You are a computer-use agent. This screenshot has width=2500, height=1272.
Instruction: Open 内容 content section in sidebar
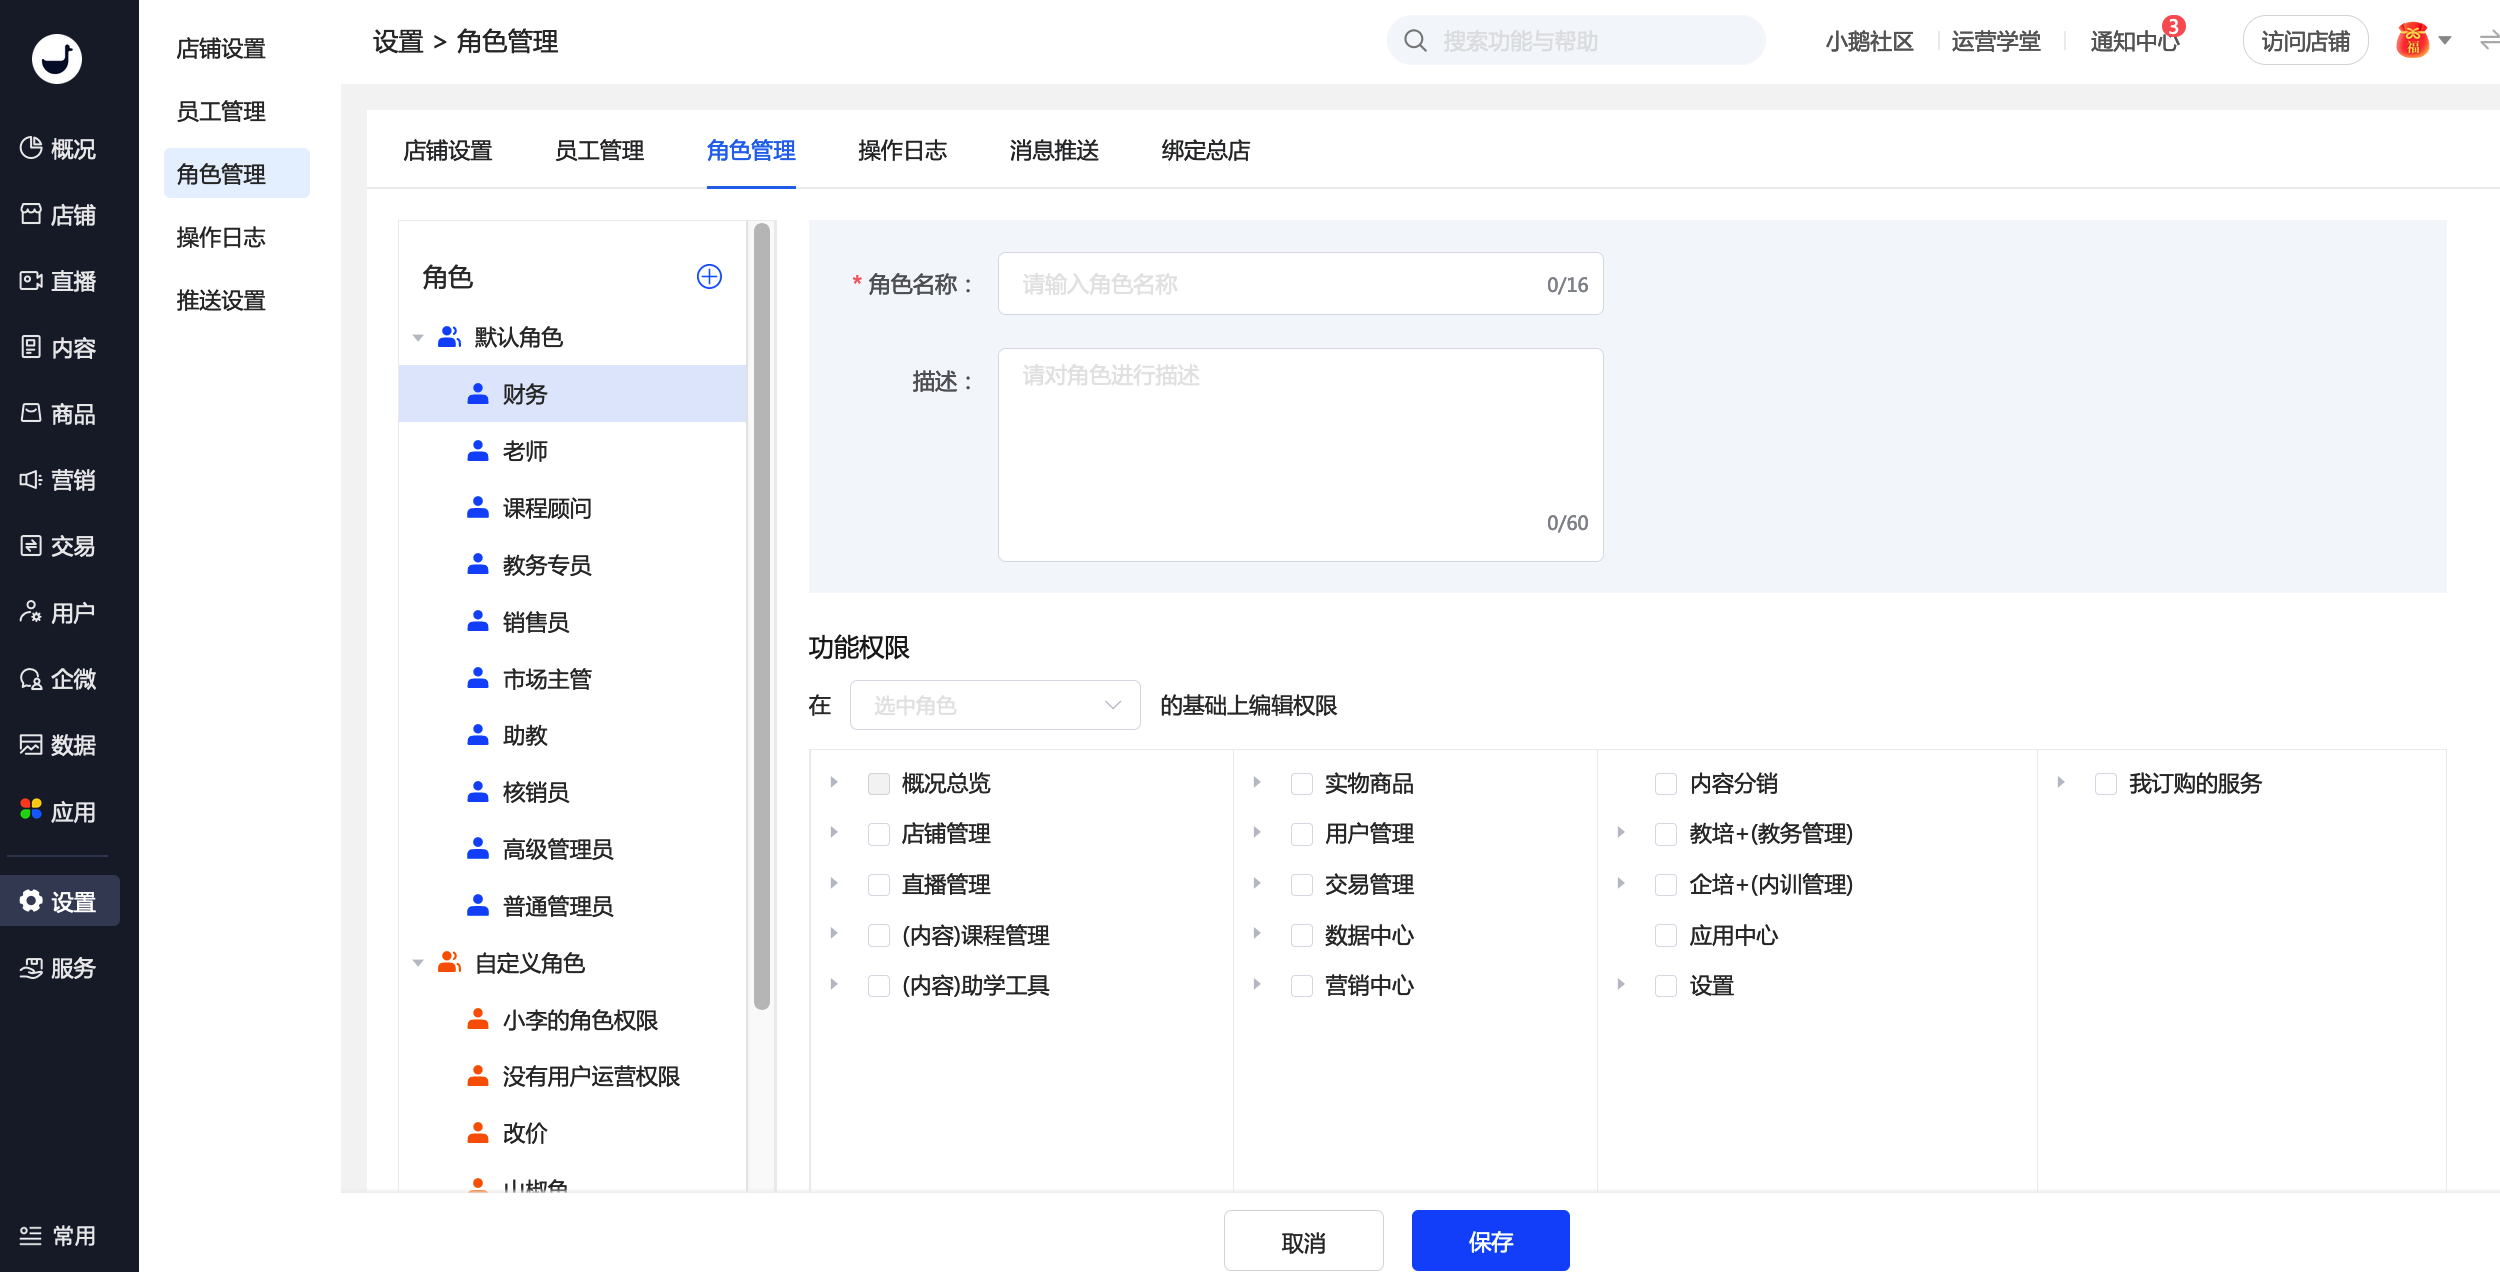point(59,348)
